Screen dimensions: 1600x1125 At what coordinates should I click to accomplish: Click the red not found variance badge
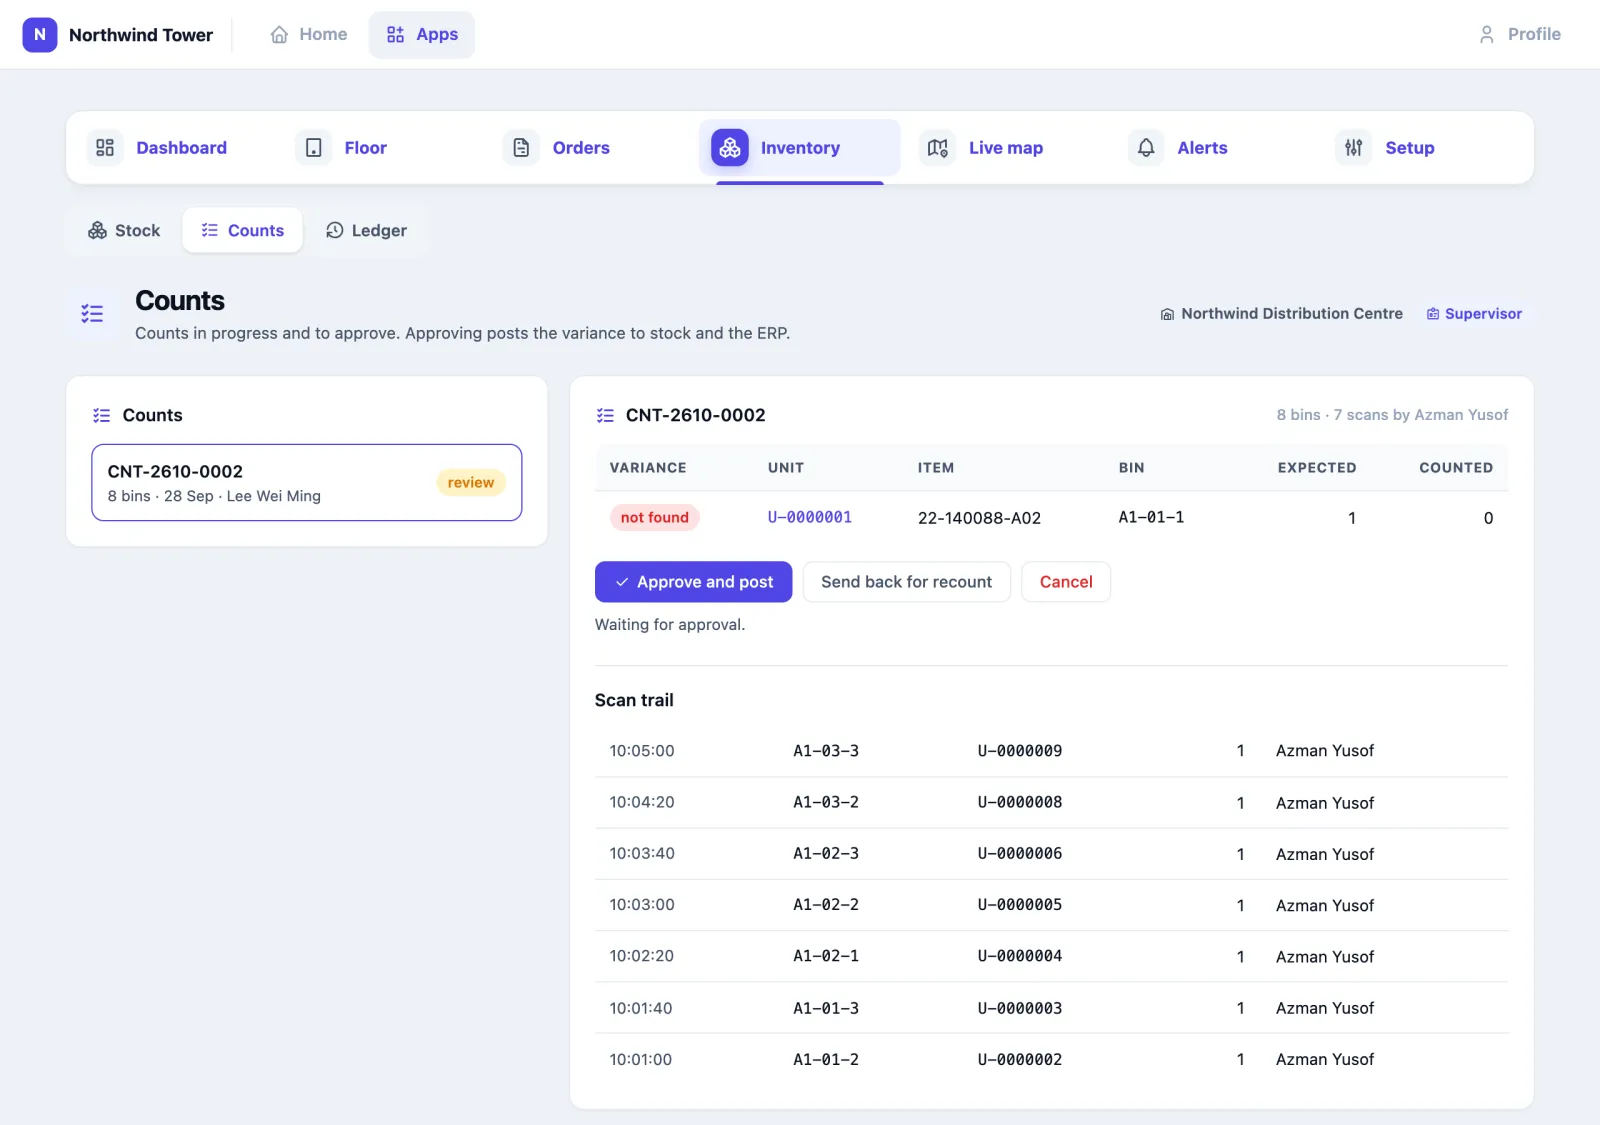coord(655,517)
